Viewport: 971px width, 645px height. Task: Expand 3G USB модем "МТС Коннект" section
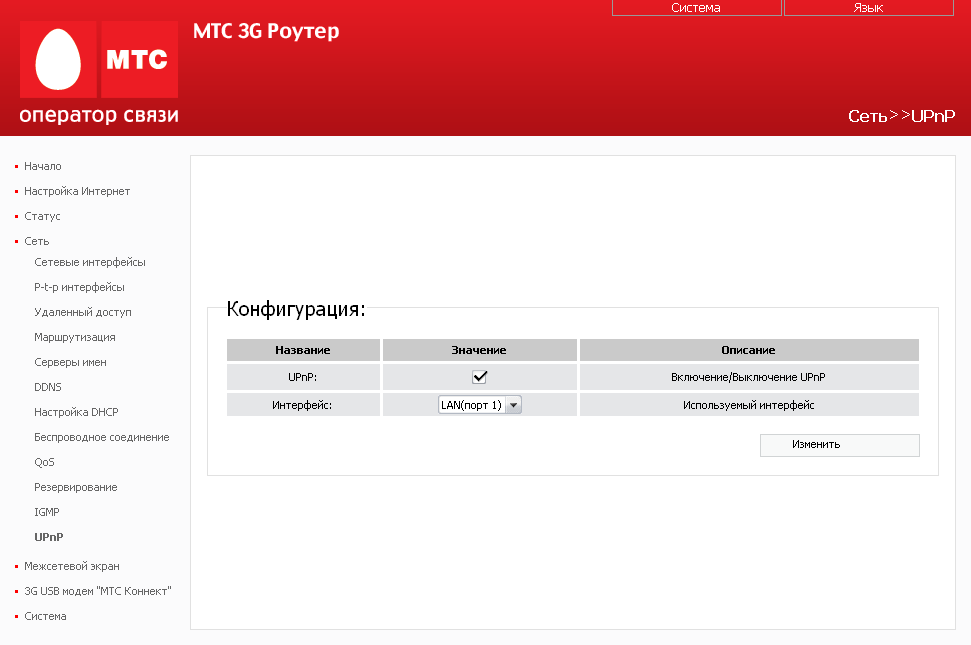98,591
